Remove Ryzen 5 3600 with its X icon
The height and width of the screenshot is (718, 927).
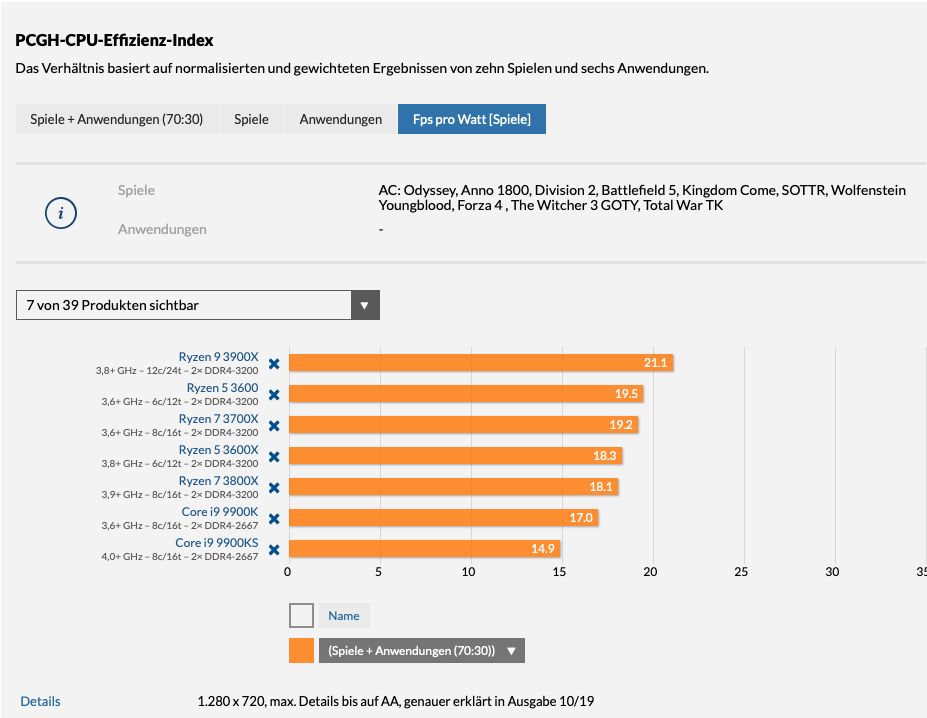(274, 394)
